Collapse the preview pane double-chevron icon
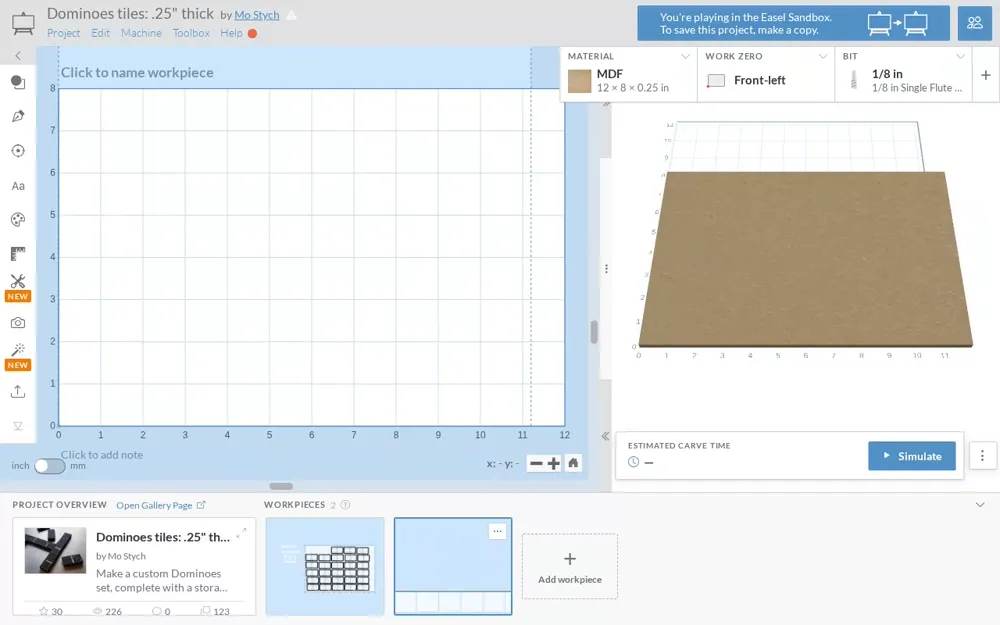The height and width of the screenshot is (625, 1000). [x=605, y=436]
